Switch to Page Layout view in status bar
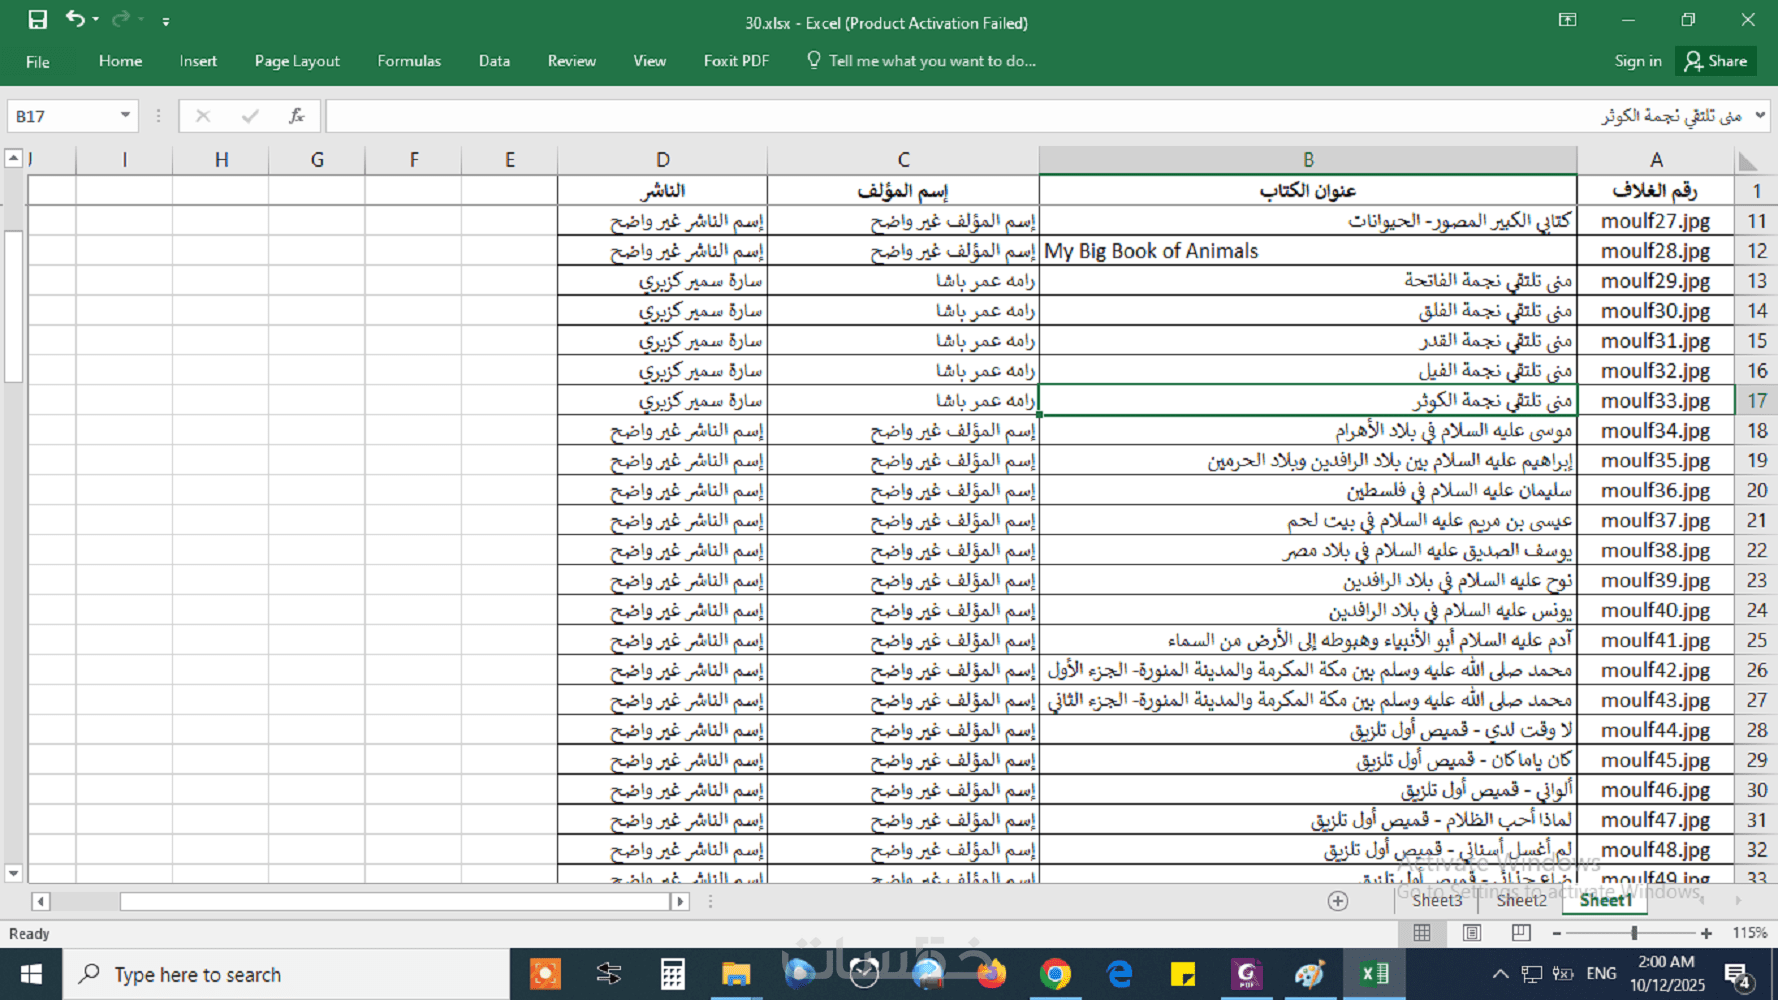This screenshot has height=1000, width=1778. 1472,933
